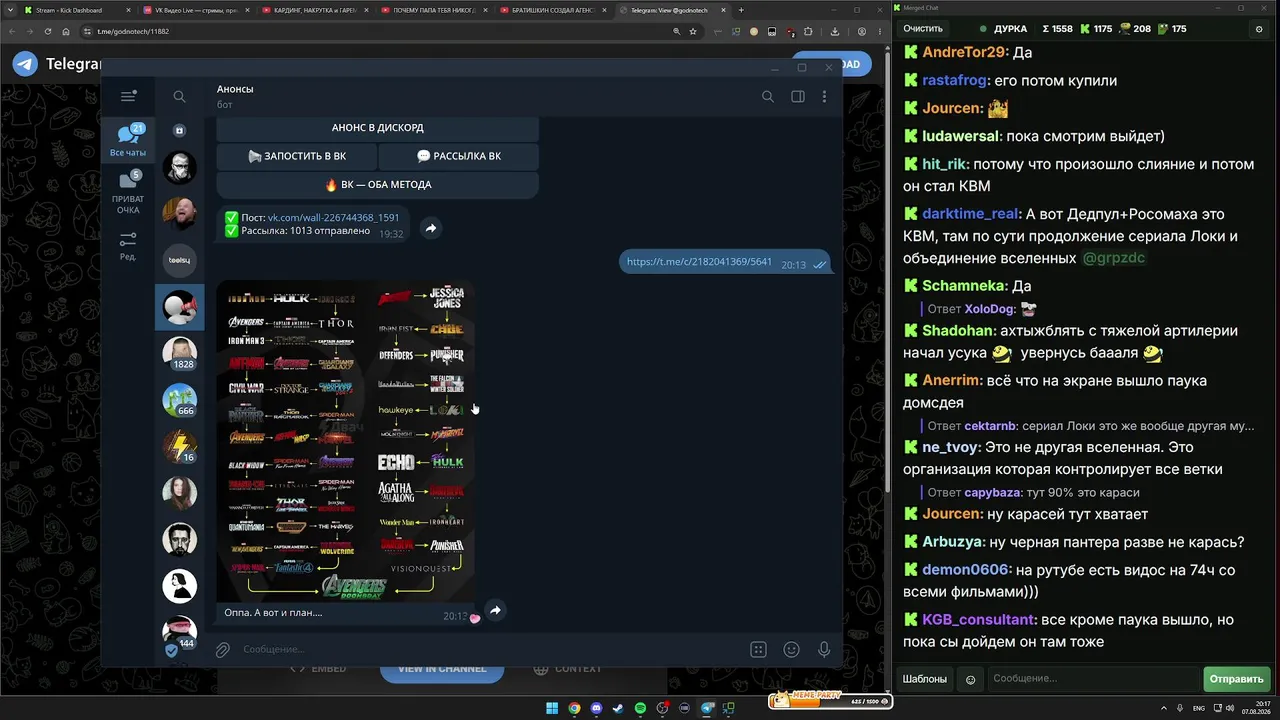Click the heart reaction under the image

[x=475, y=618]
